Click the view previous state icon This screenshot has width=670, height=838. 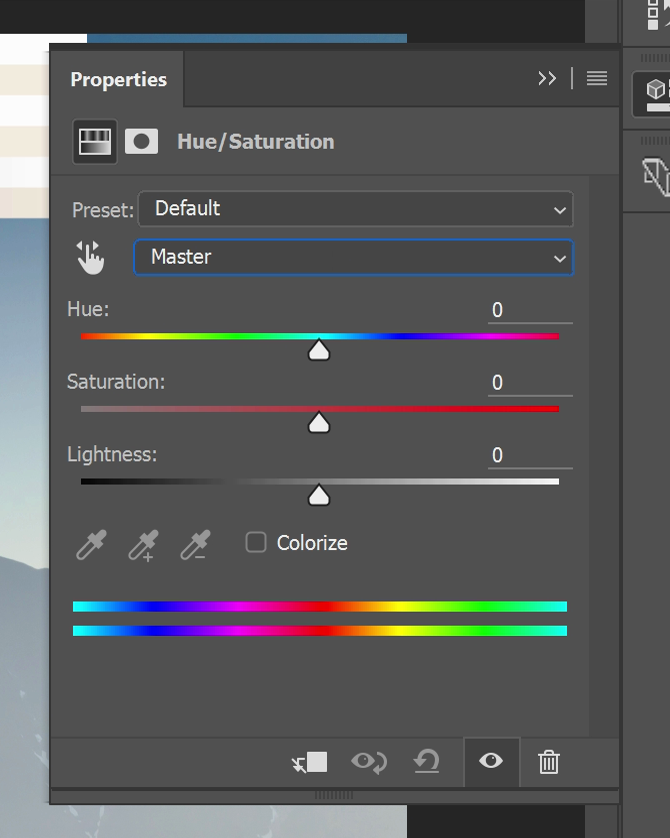(x=369, y=762)
